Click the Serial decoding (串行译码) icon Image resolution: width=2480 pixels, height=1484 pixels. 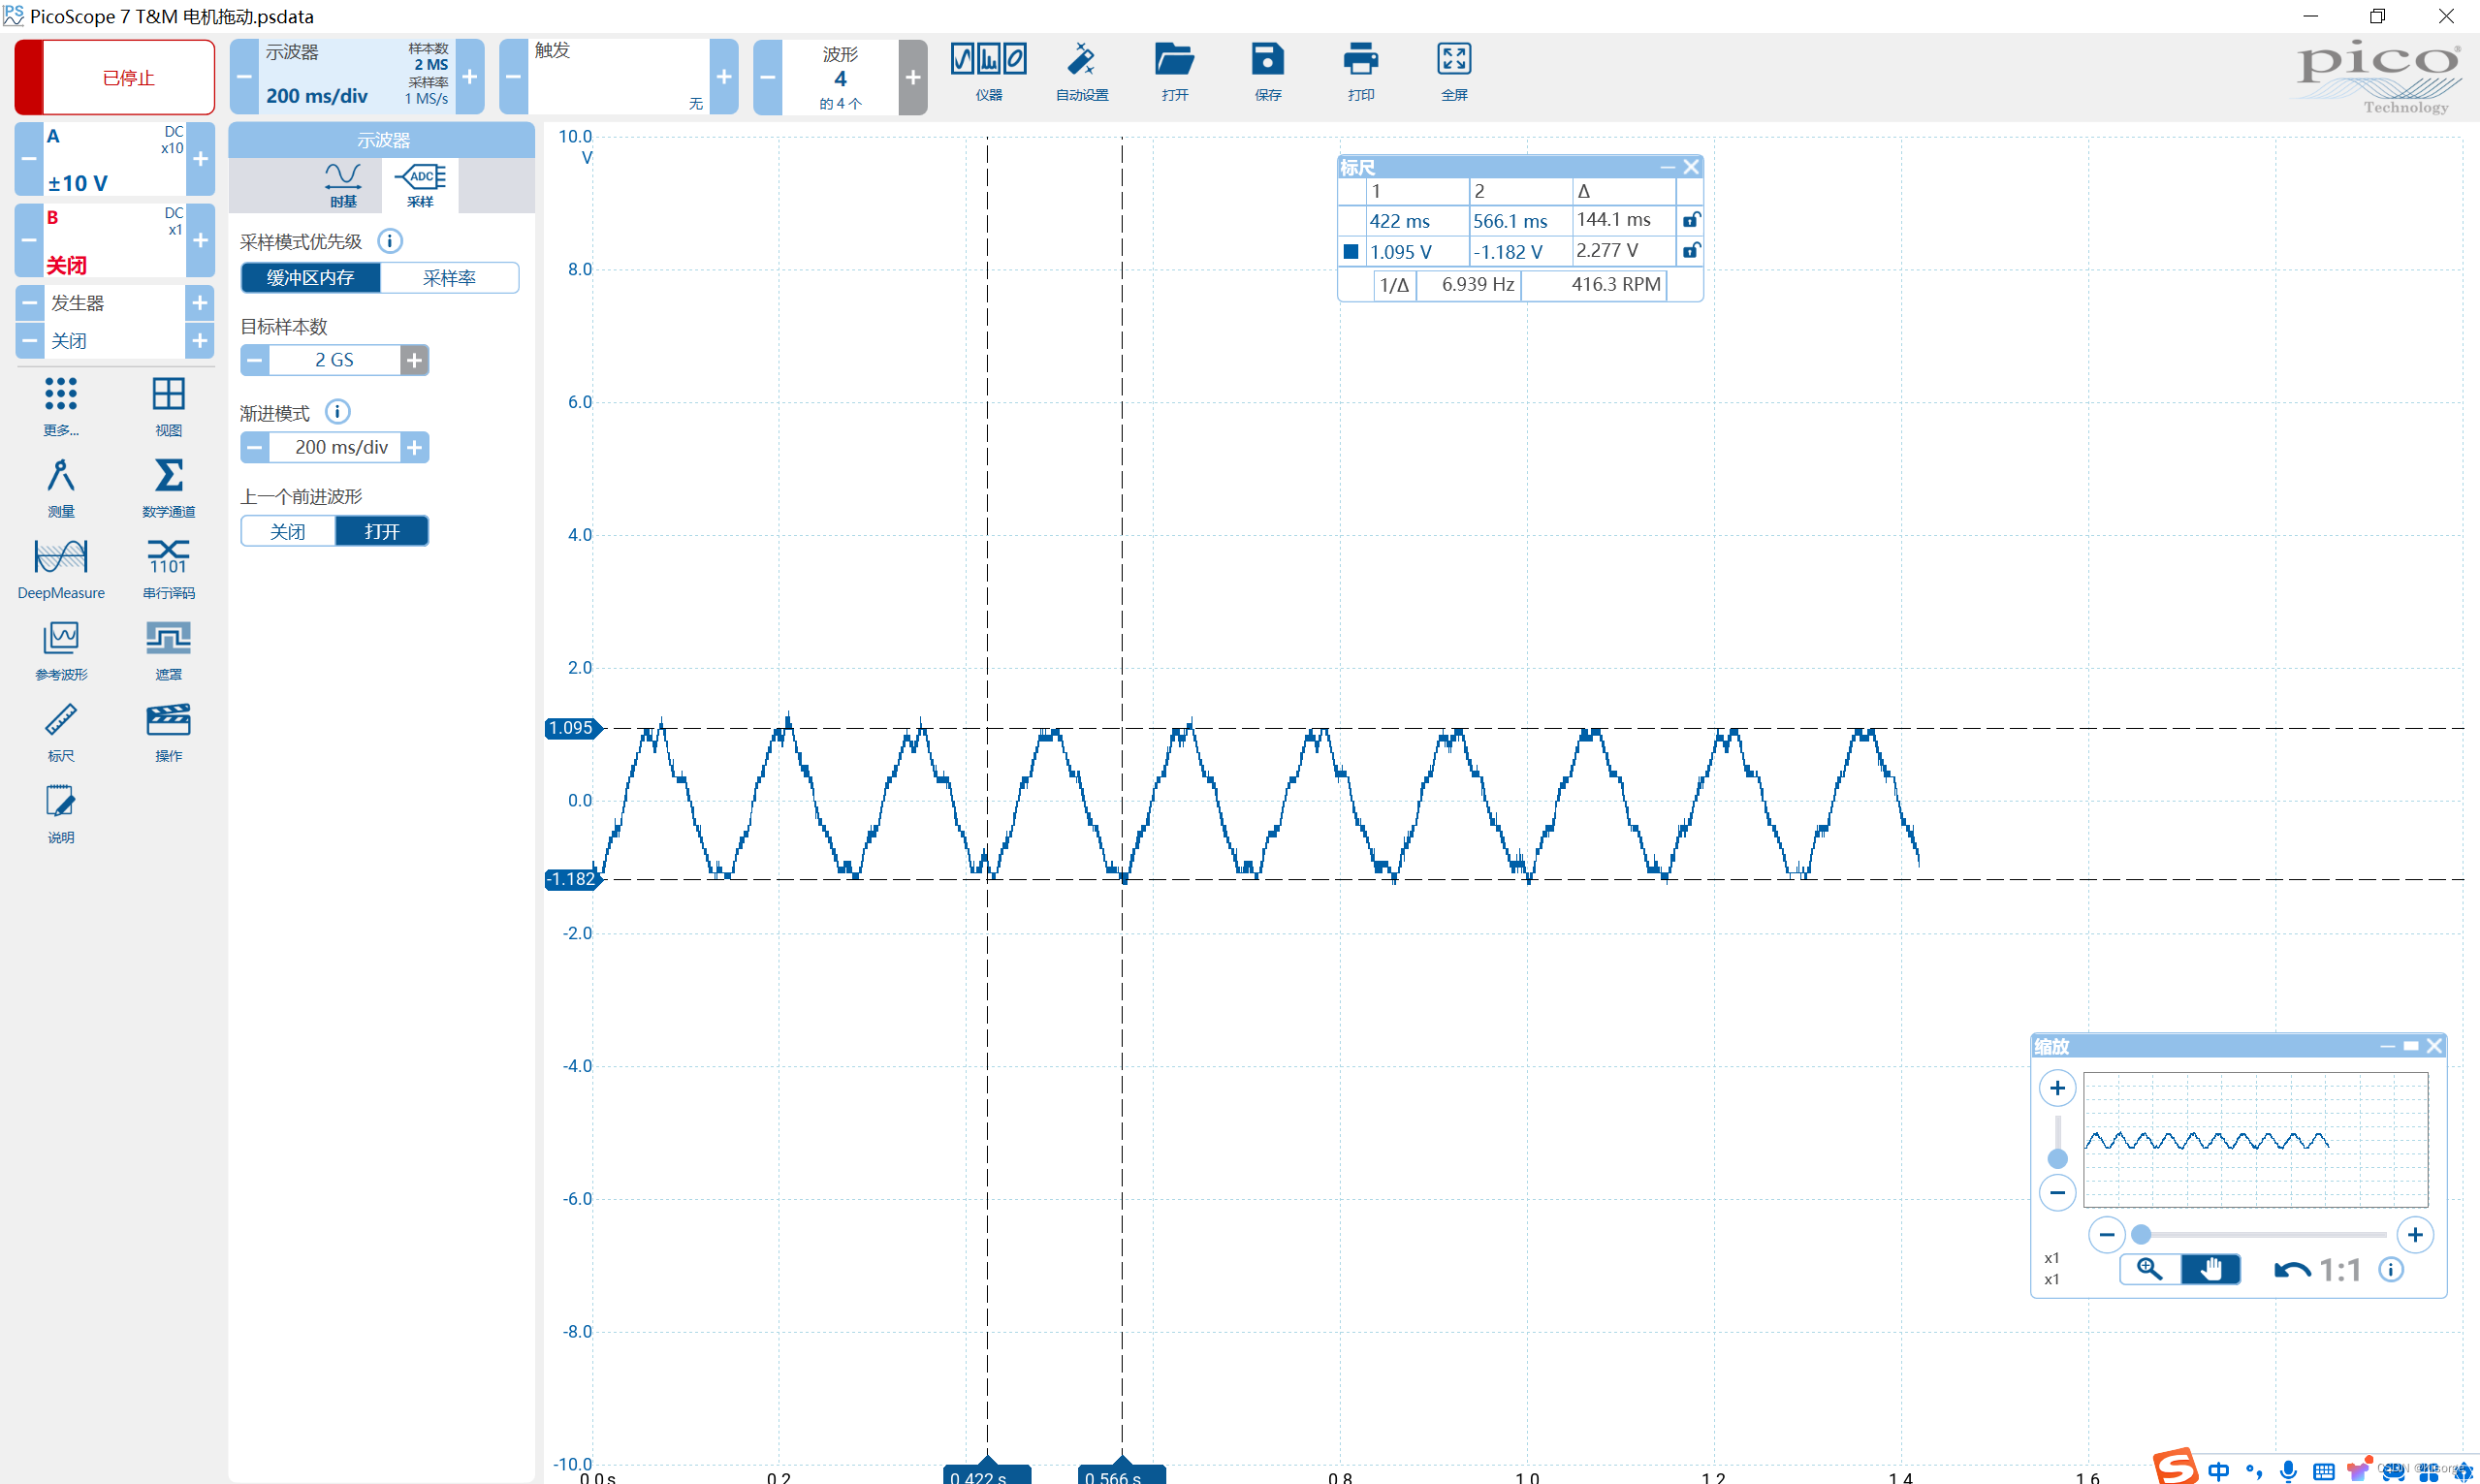tap(168, 558)
